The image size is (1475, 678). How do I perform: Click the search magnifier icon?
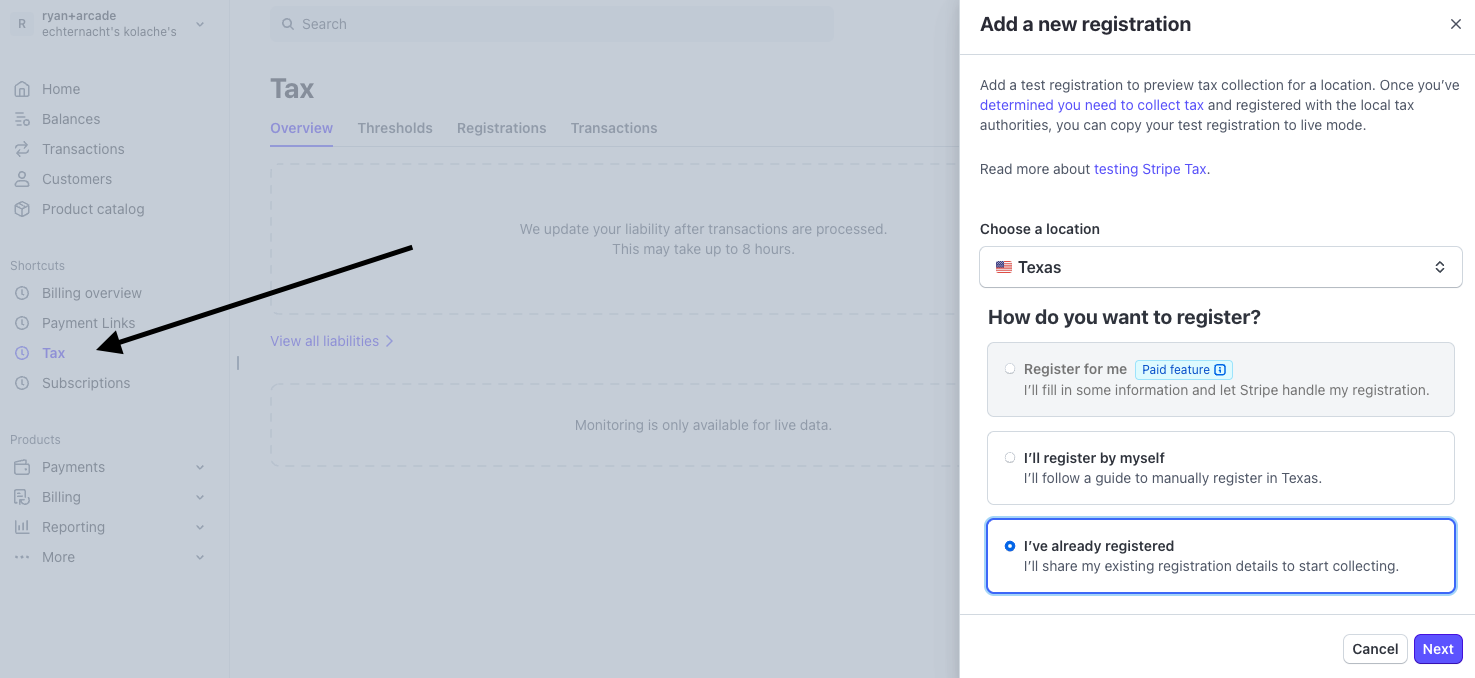point(288,24)
